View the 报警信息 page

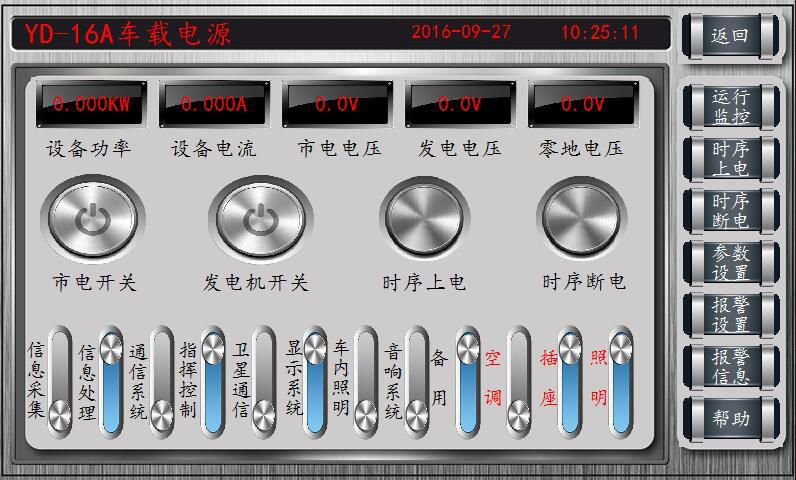[730, 366]
